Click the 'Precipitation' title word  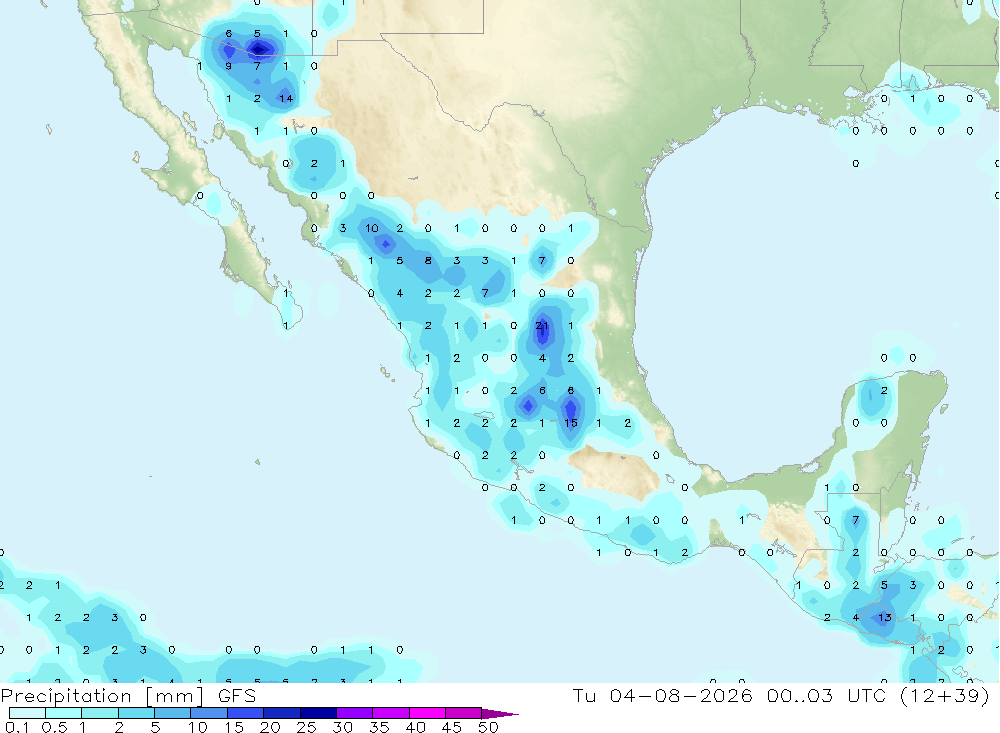pyautogui.click(x=66, y=695)
